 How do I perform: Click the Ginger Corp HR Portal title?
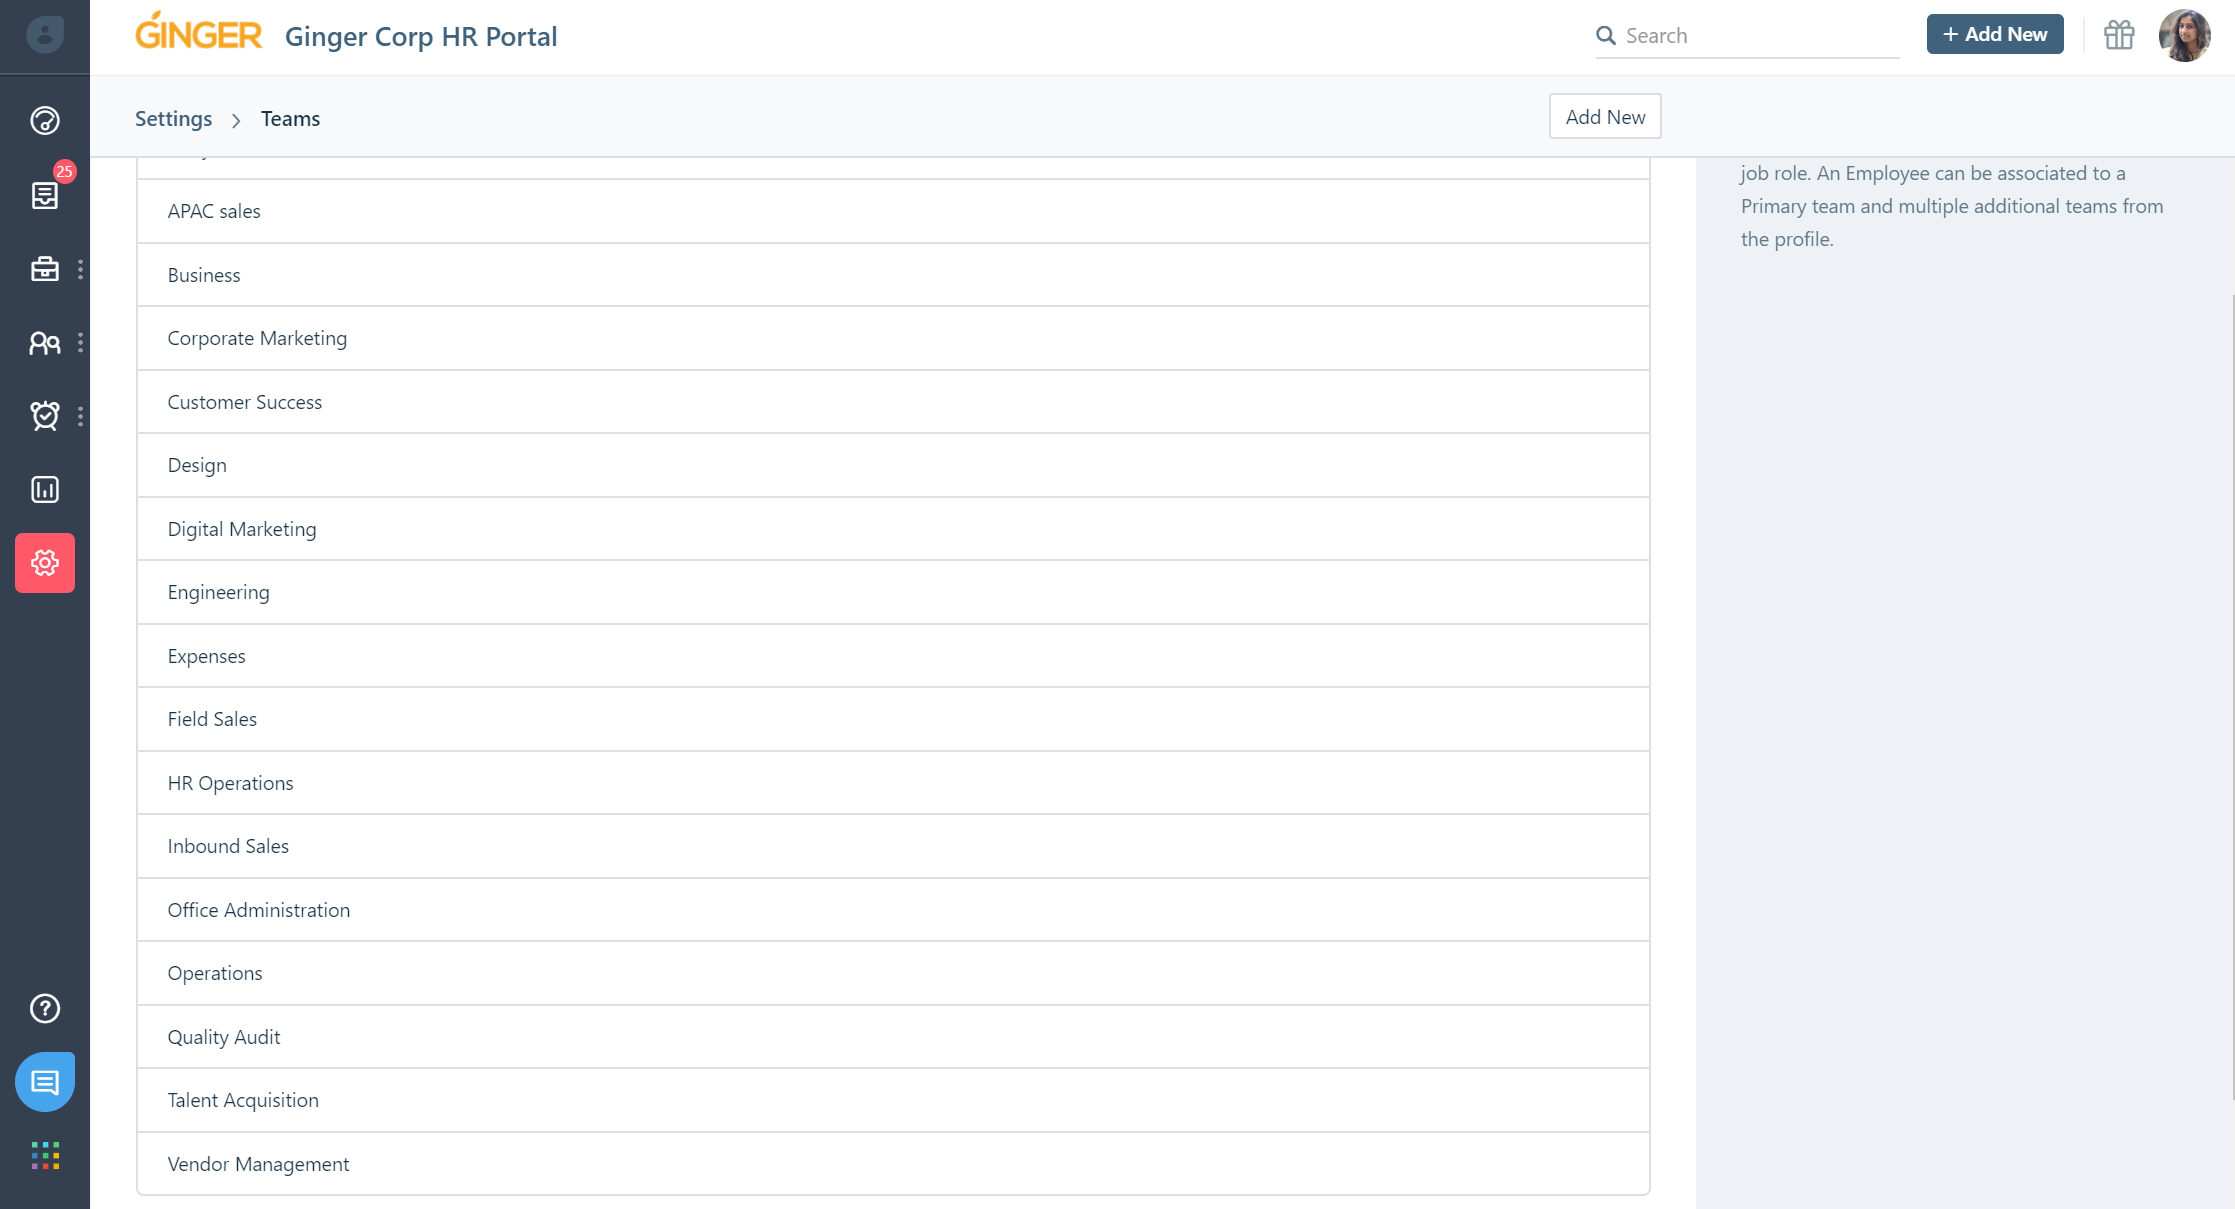coord(421,36)
